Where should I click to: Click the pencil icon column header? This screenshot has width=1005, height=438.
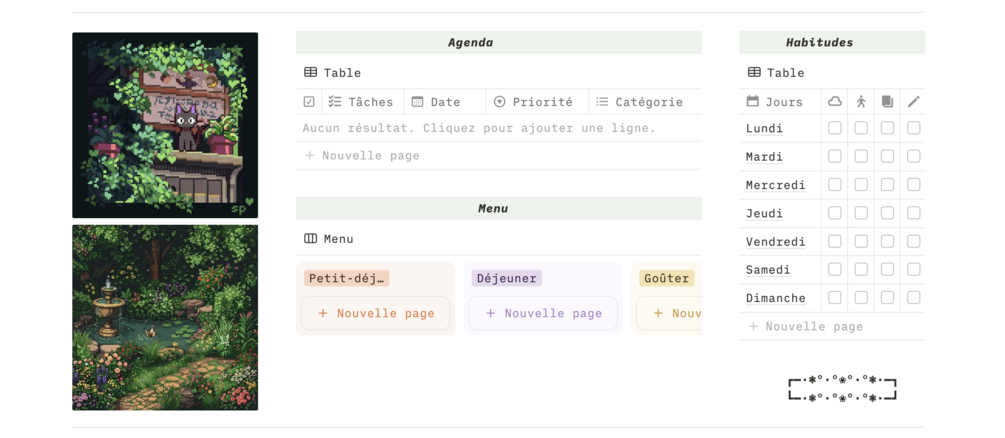click(x=913, y=101)
